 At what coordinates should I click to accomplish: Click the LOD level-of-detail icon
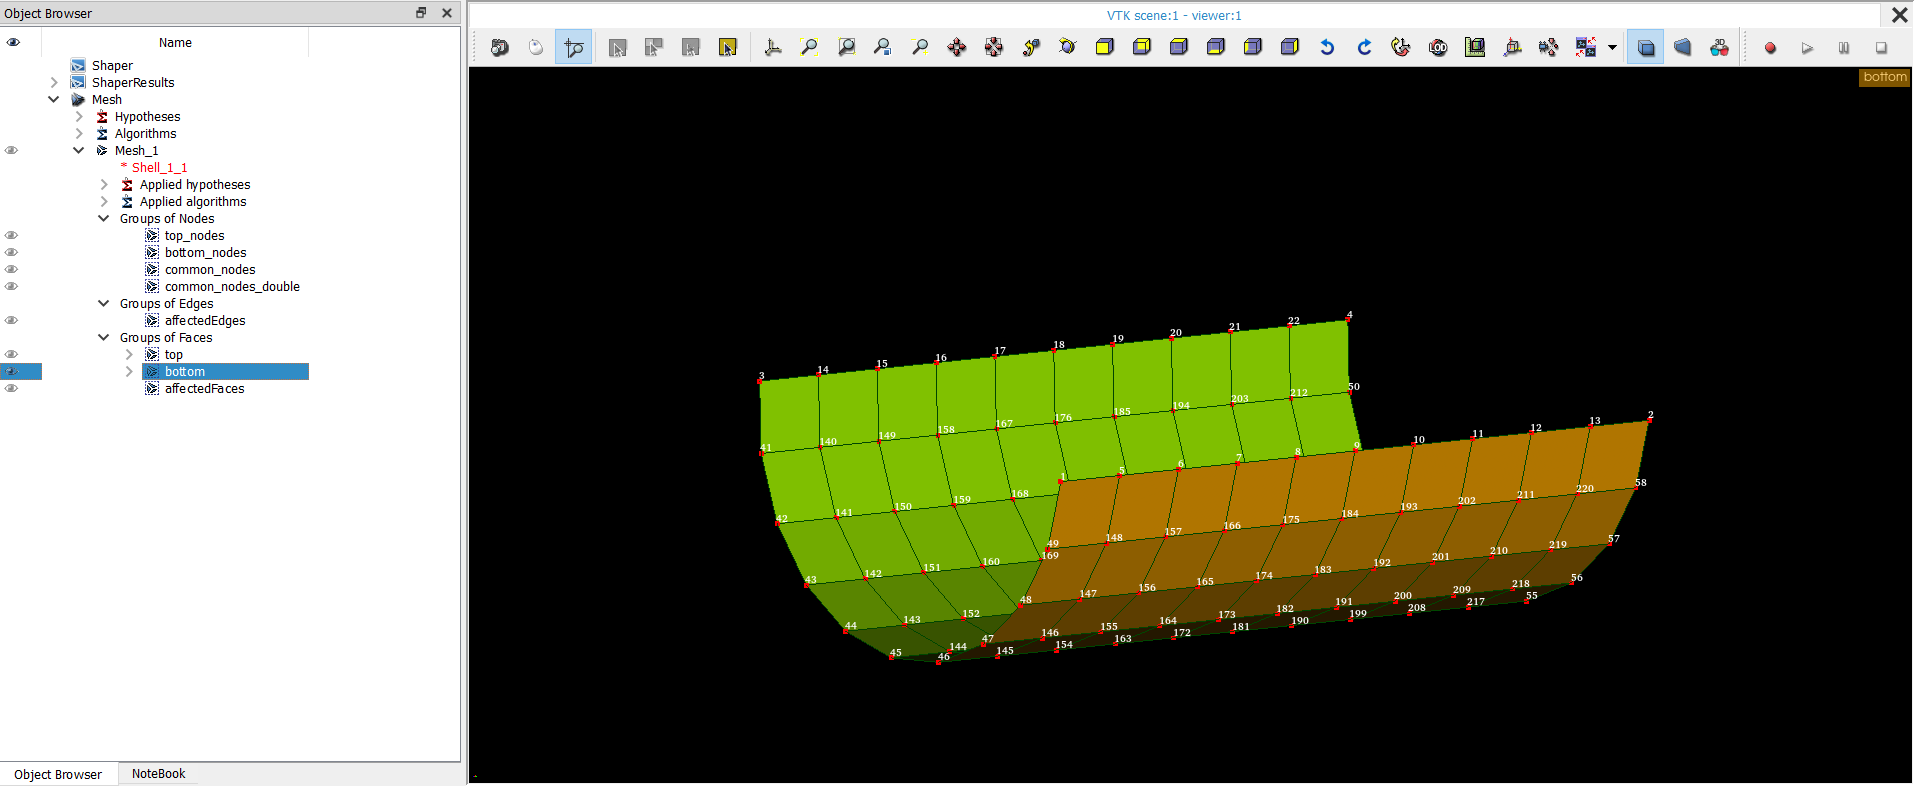(x=1438, y=47)
